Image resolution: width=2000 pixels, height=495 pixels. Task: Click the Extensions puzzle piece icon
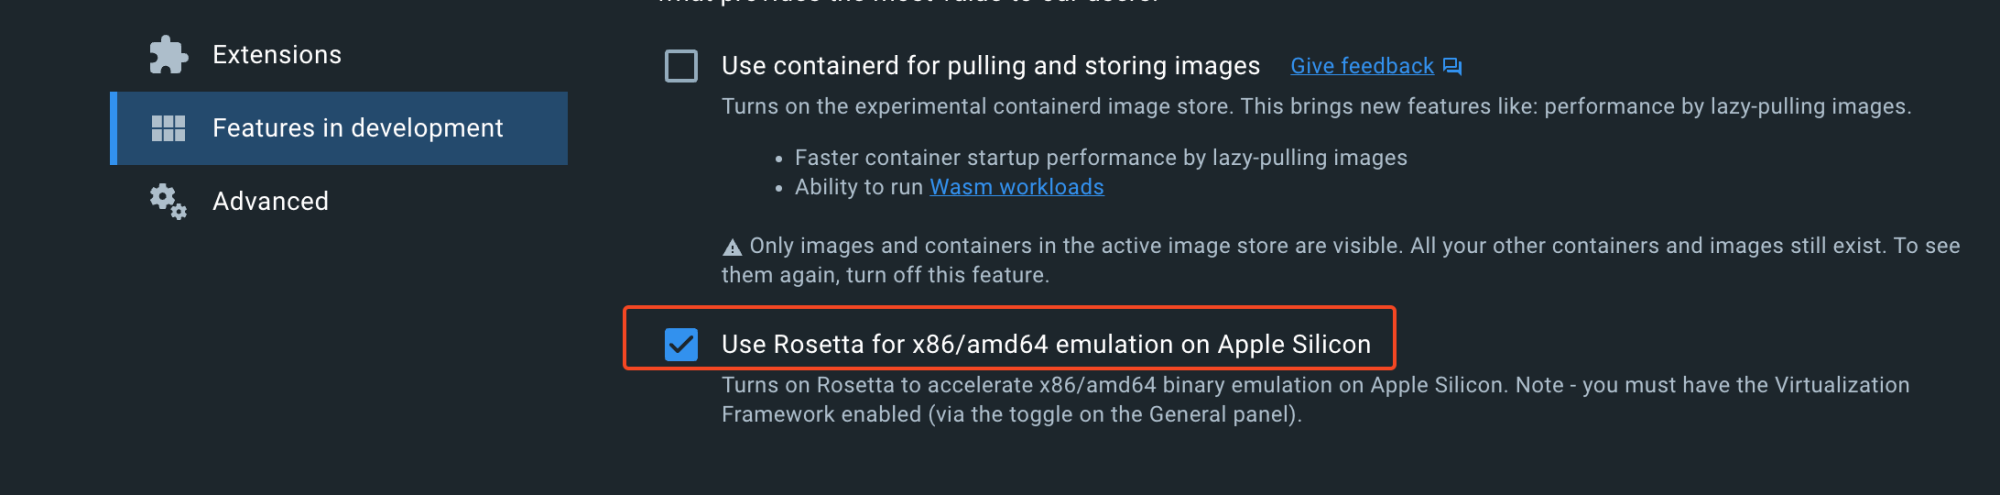(168, 55)
